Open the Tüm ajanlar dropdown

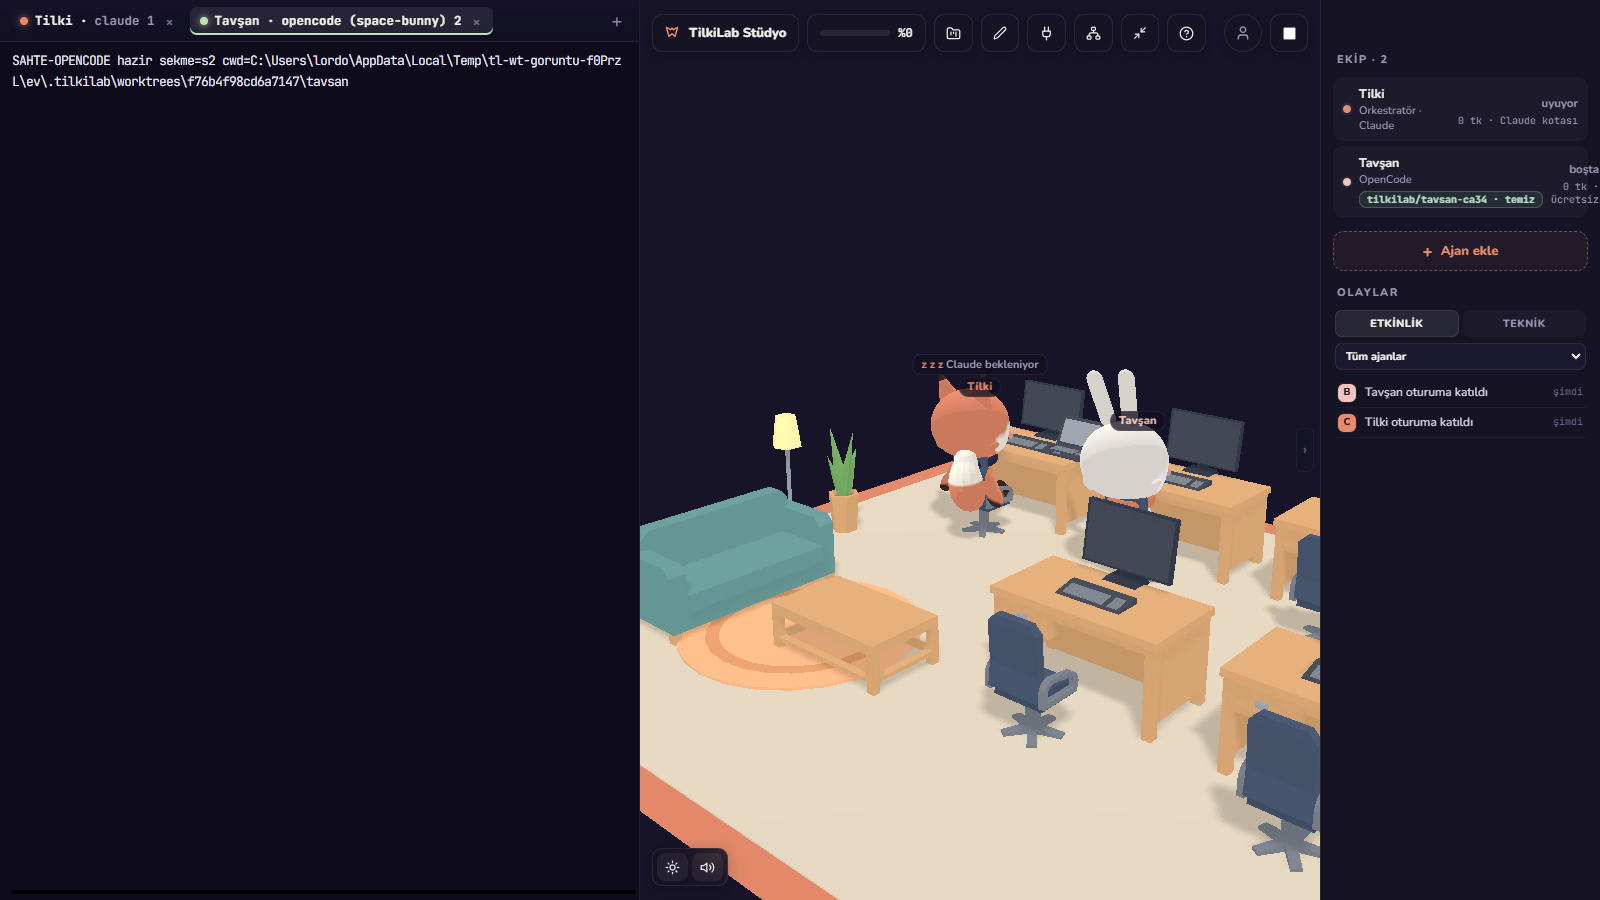[1460, 356]
